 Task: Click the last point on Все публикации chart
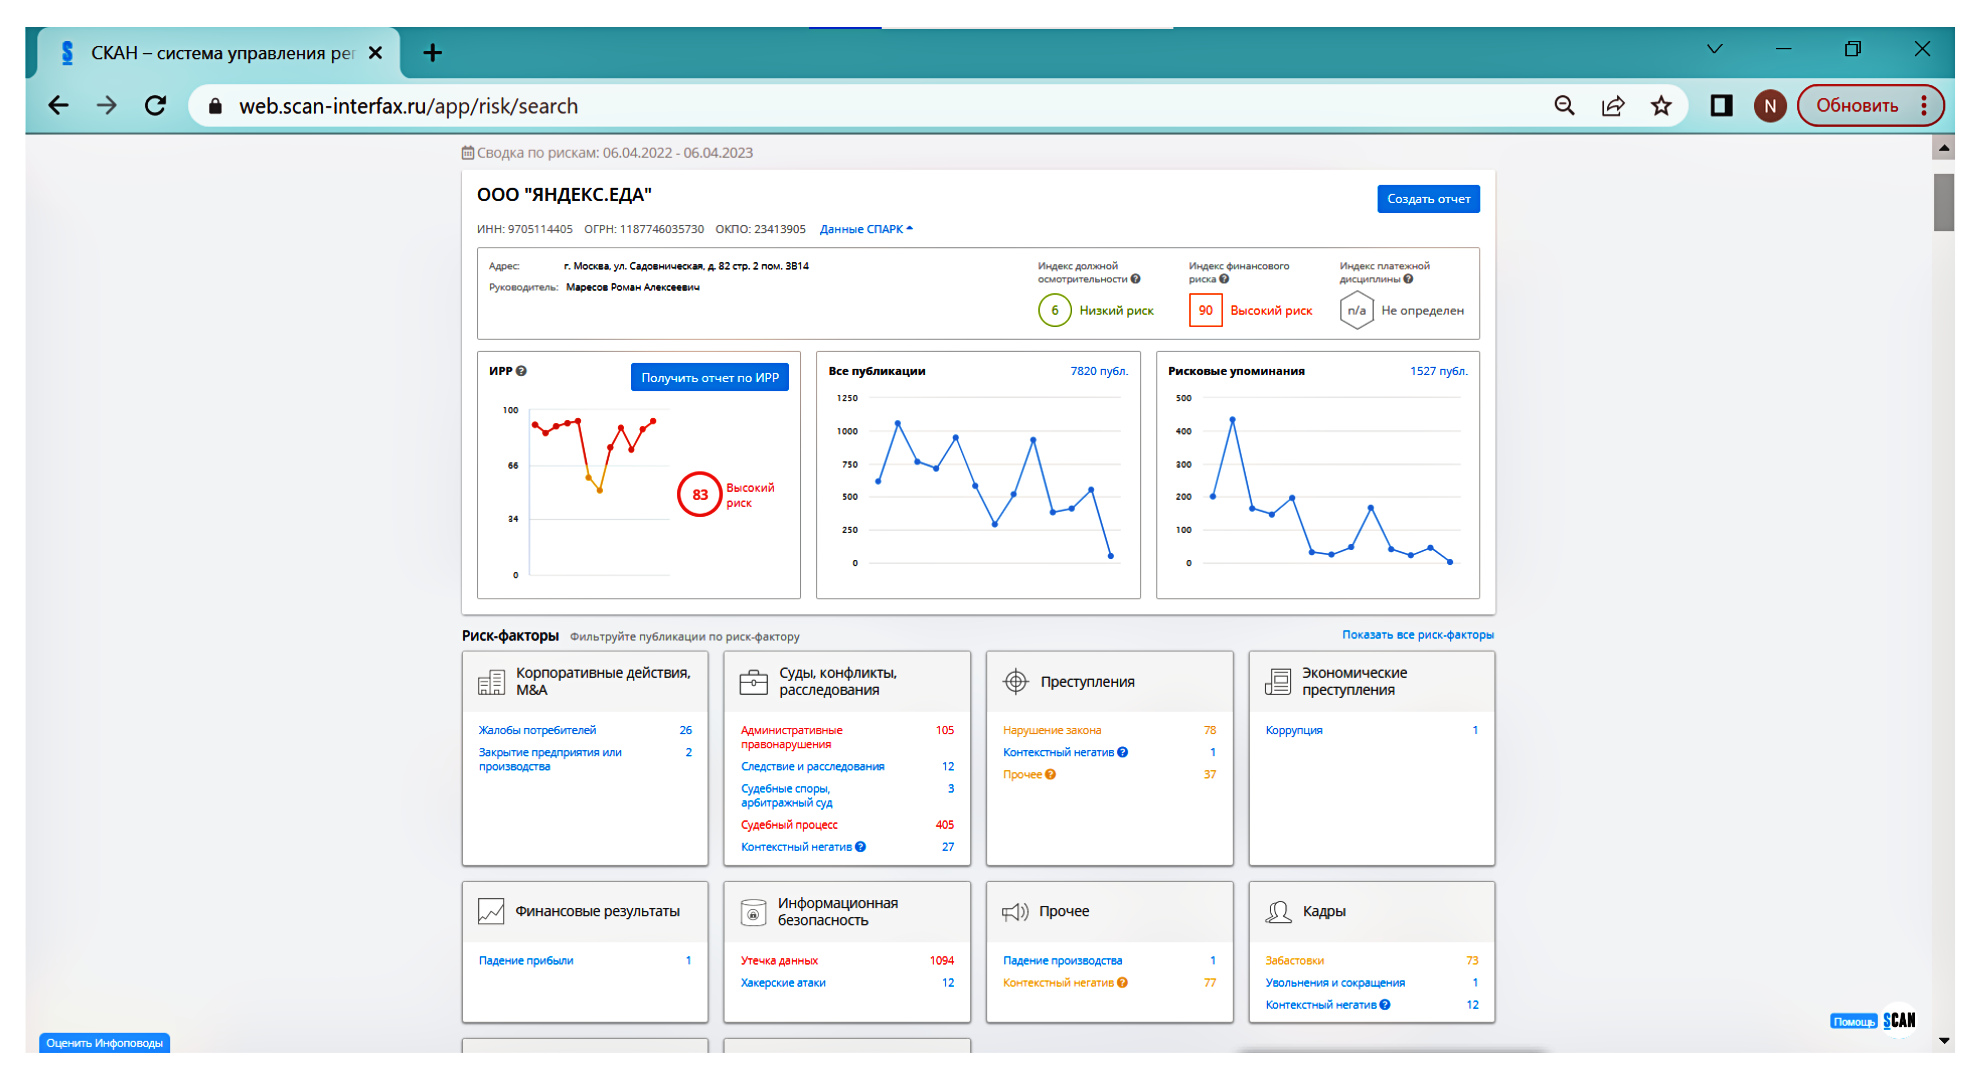pyautogui.click(x=1110, y=556)
